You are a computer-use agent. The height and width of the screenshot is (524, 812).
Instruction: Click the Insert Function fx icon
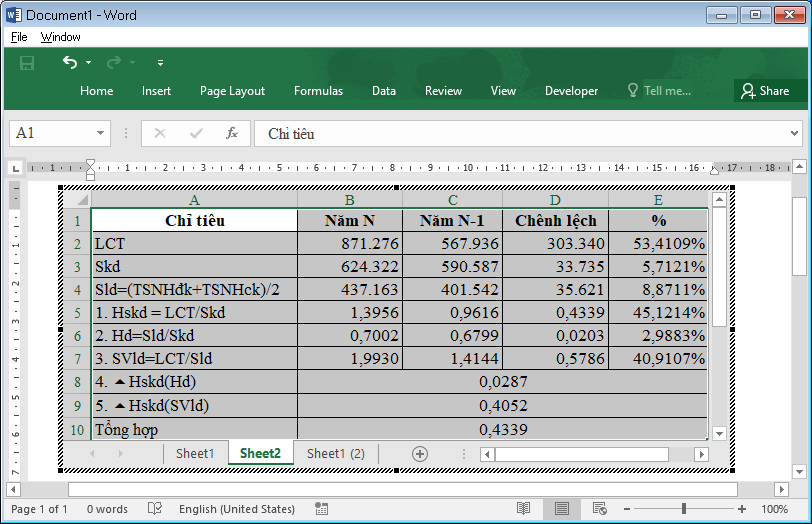pos(232,133)
